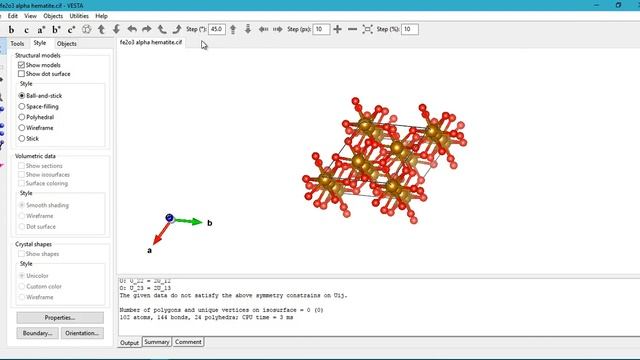Click the Step (px) input field
The image size is (640, 360).
[x=321, y=29]
